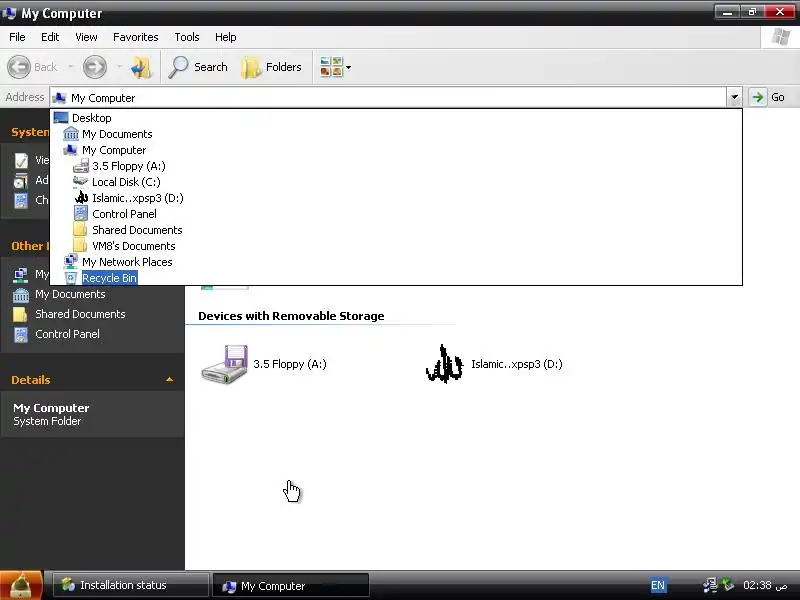Open Shared Documents link in sidebar

(x=80, y=314)
